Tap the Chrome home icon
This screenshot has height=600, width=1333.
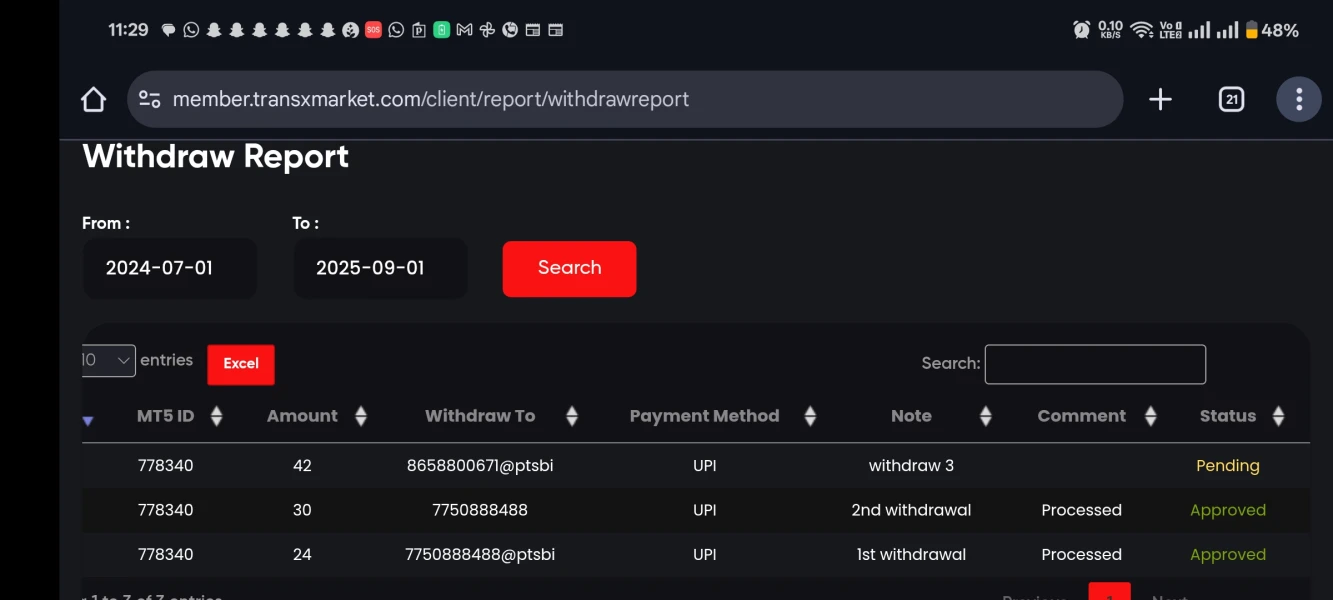pos(93,99)
